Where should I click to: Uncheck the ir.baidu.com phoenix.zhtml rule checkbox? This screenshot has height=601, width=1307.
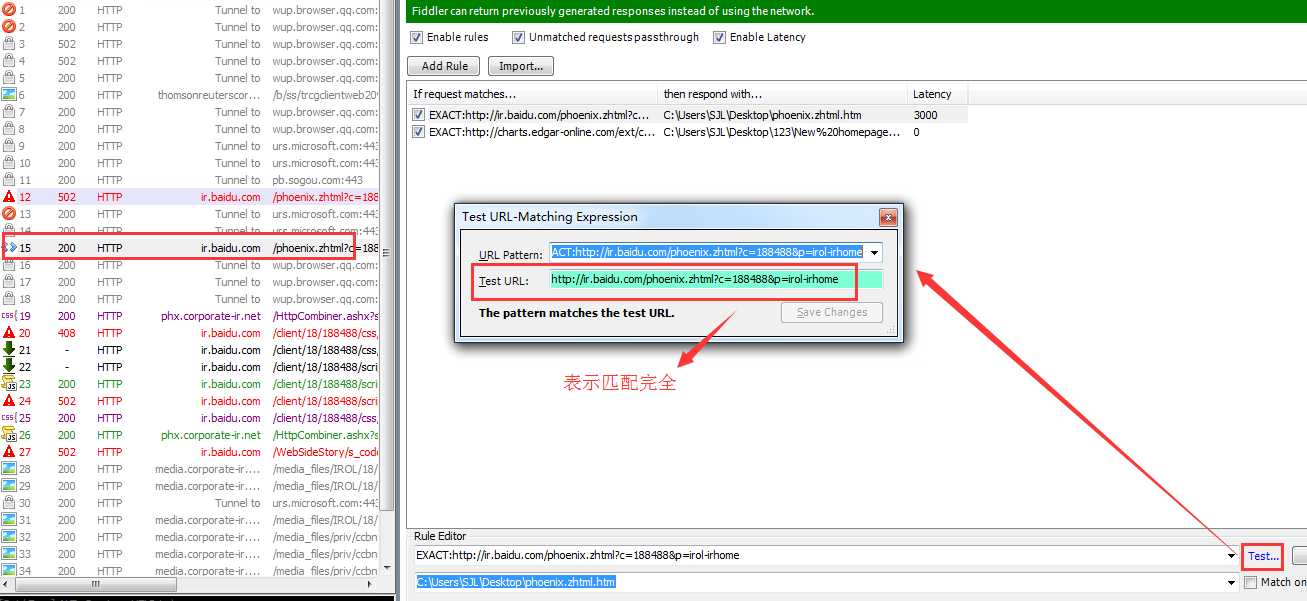point(419,115)
